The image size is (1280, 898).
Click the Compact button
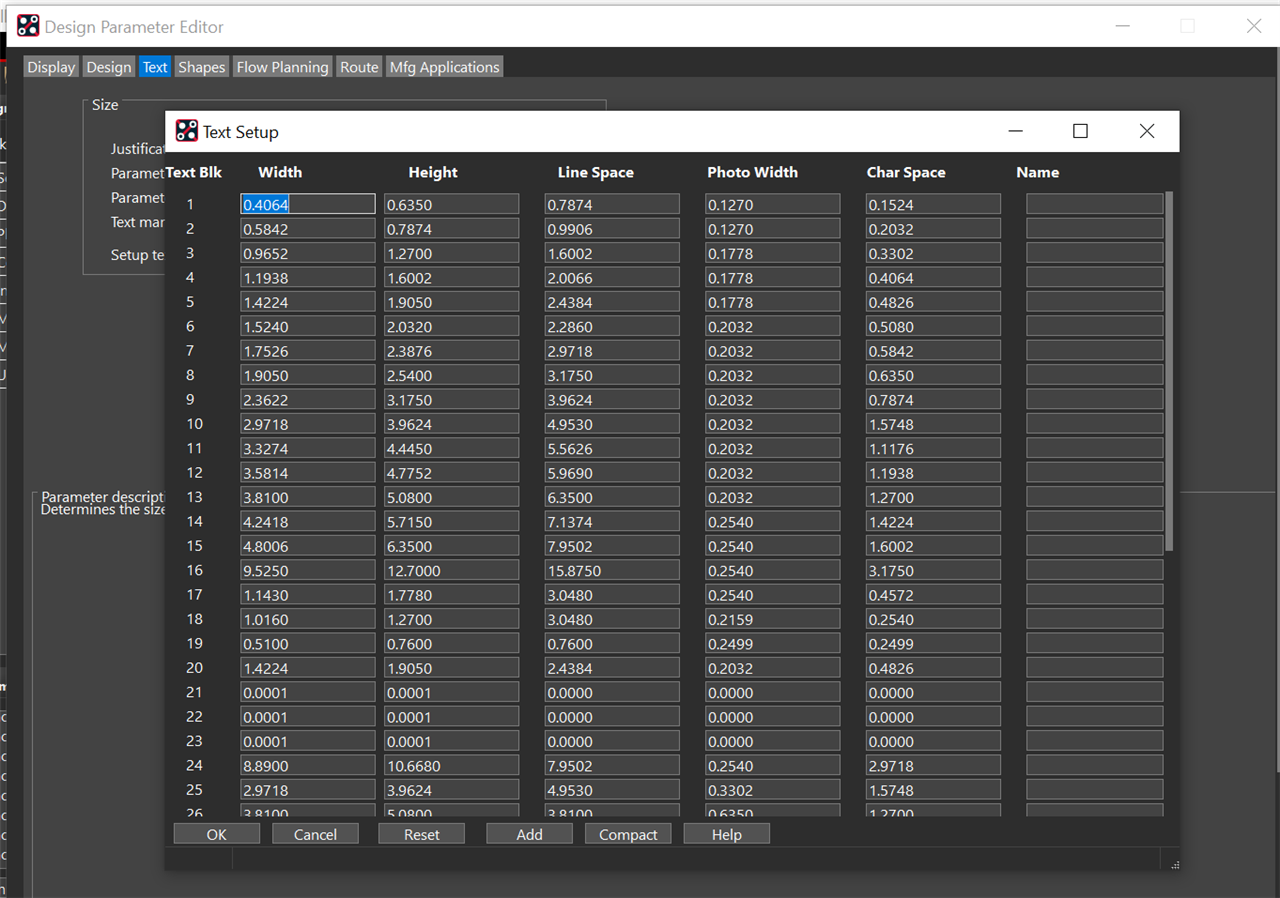point(628,834)
